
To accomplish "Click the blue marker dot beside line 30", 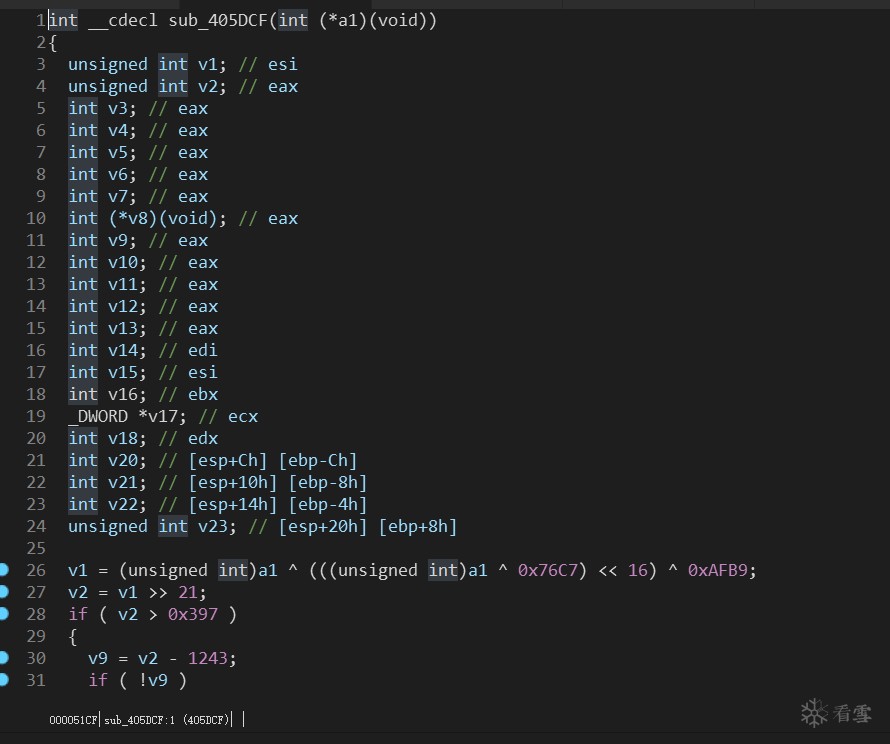I will (4, 658).
